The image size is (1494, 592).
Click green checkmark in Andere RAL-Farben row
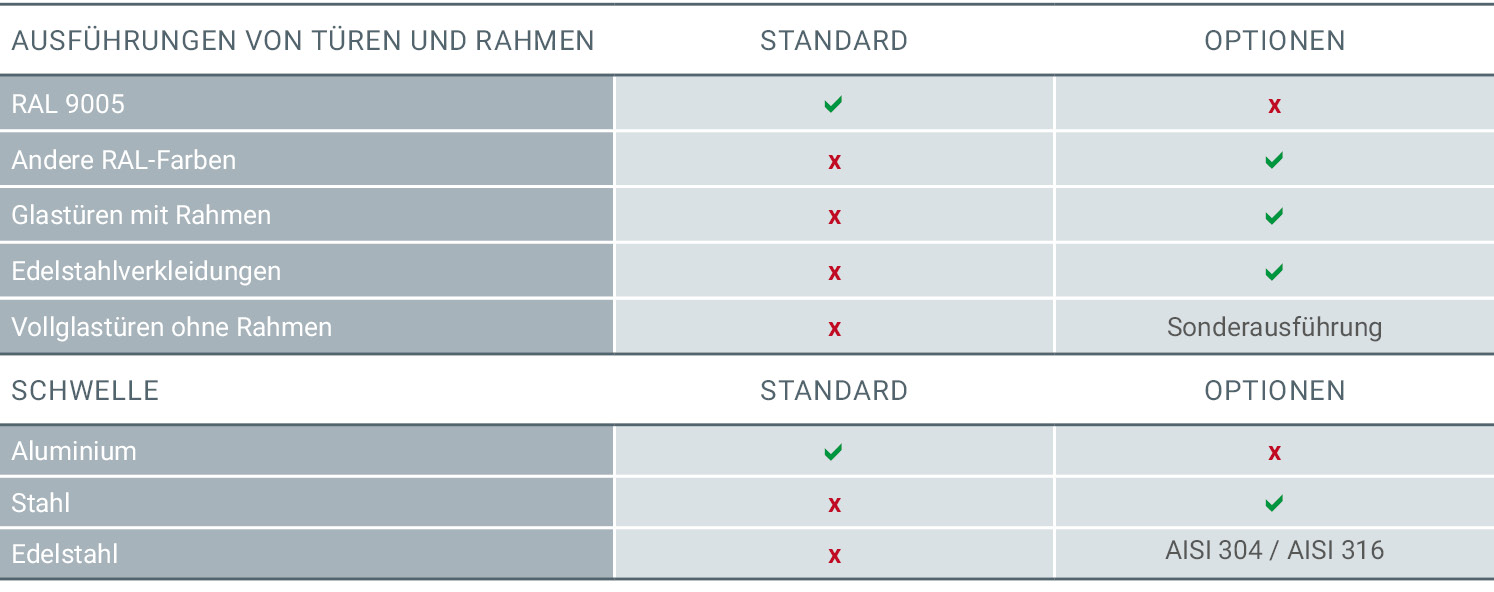pyautogui.click(x=1274, y=160)
